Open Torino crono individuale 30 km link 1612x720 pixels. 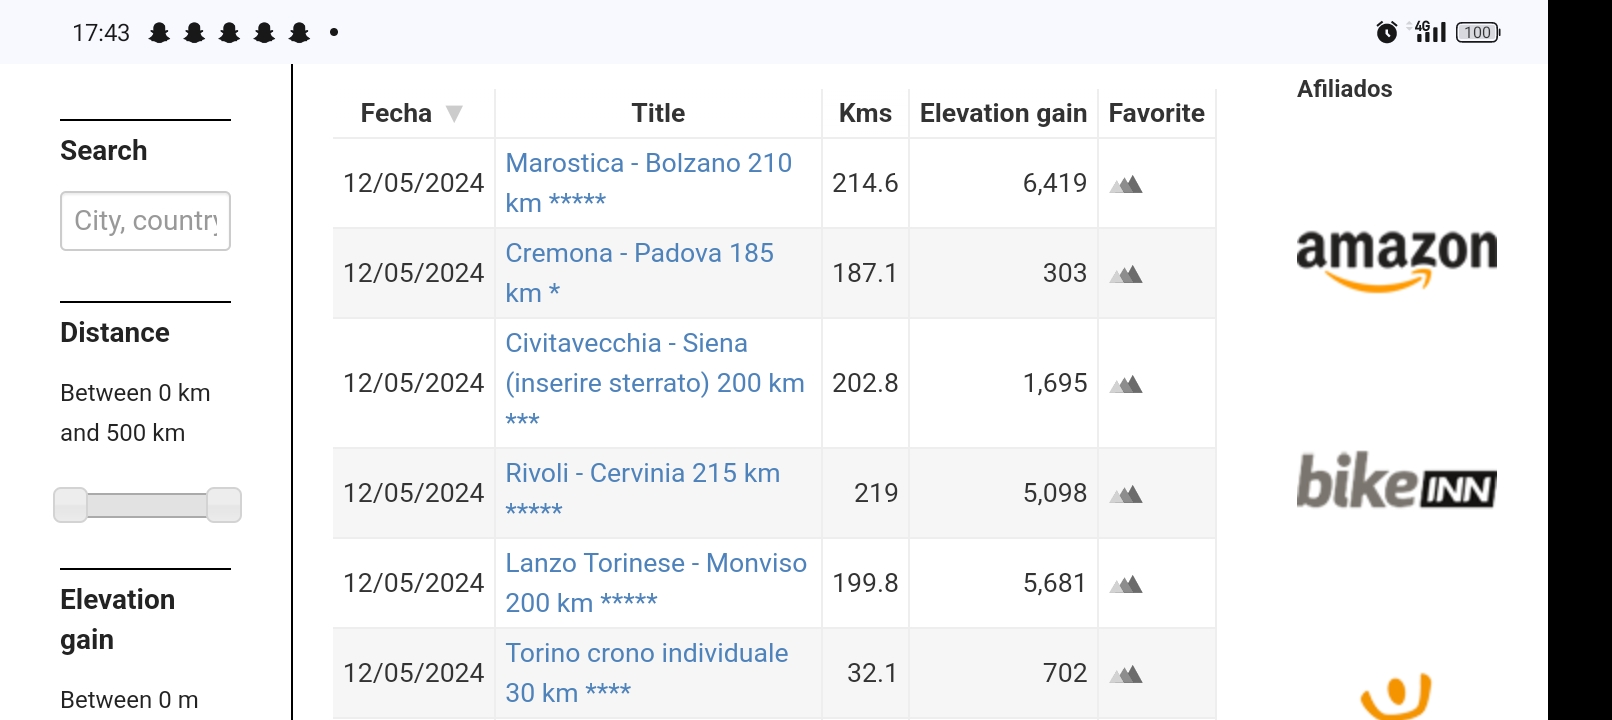coord(647,673)
